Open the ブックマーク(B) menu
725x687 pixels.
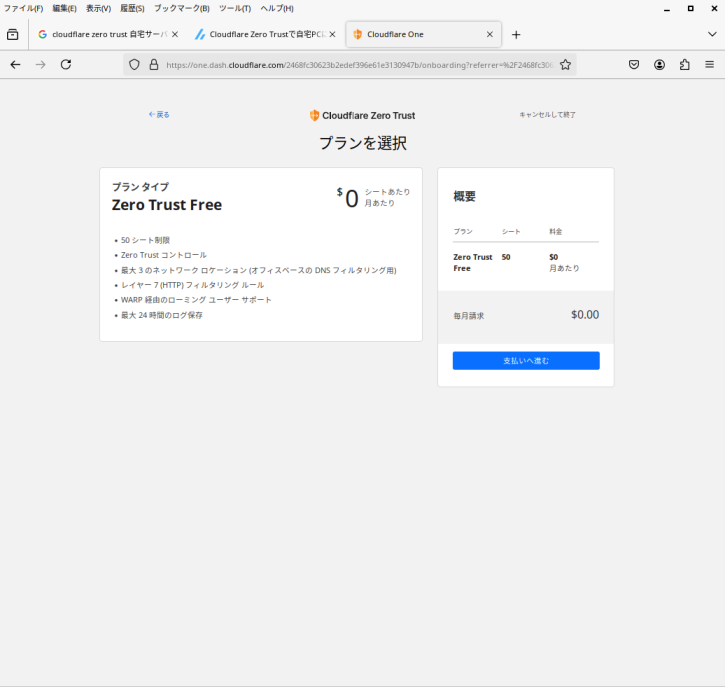click(182, 8)
